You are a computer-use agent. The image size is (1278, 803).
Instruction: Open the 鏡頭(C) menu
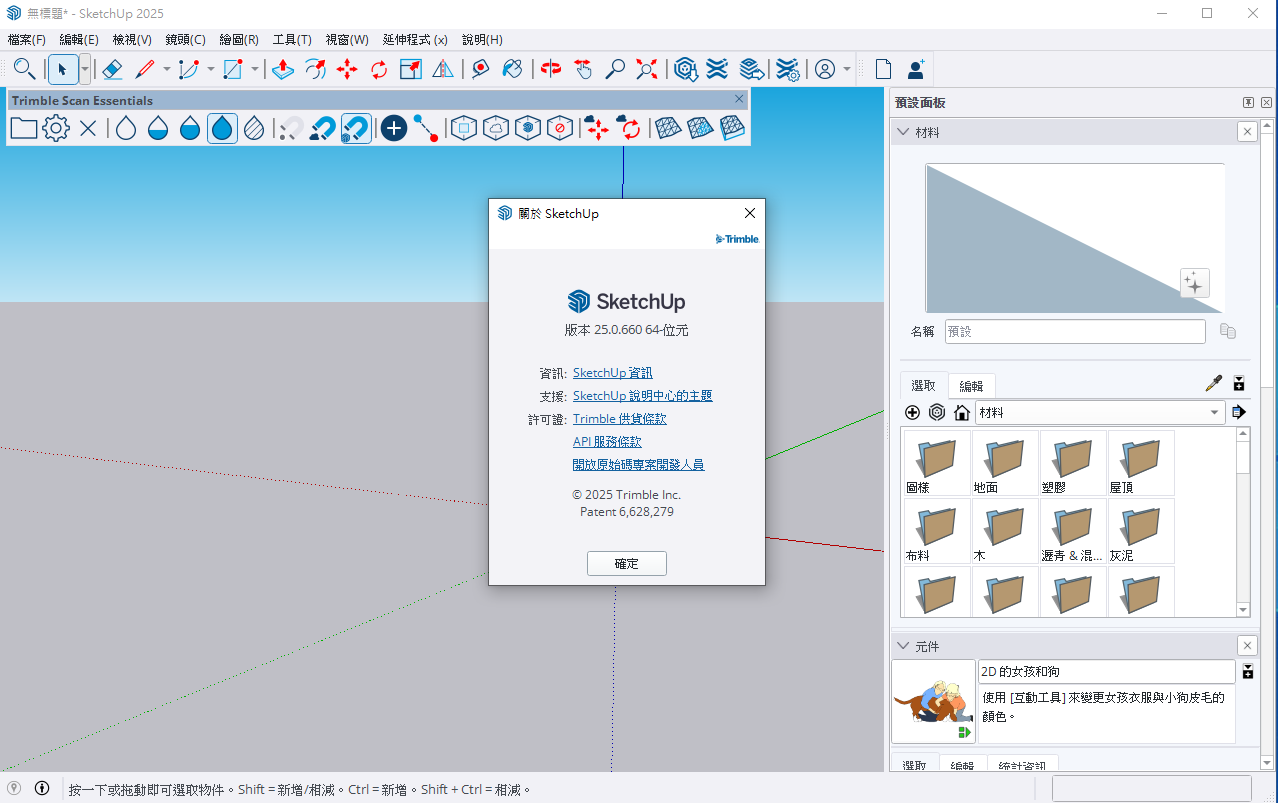point(185,40)
